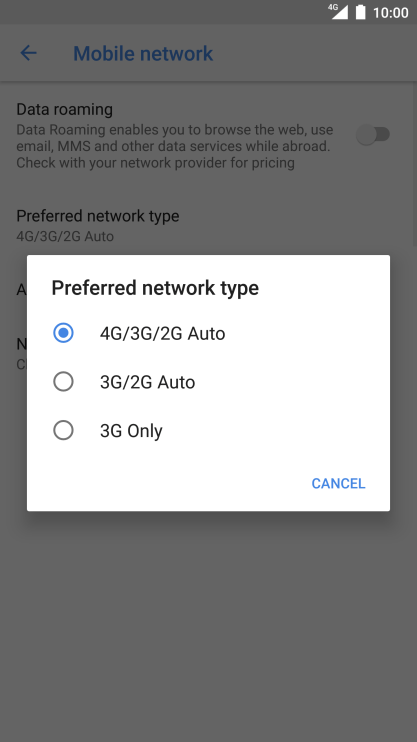Viewport: 417px width, 742px height.
Task: Tap the Data Roaming description text
Action: coord(175,146)
